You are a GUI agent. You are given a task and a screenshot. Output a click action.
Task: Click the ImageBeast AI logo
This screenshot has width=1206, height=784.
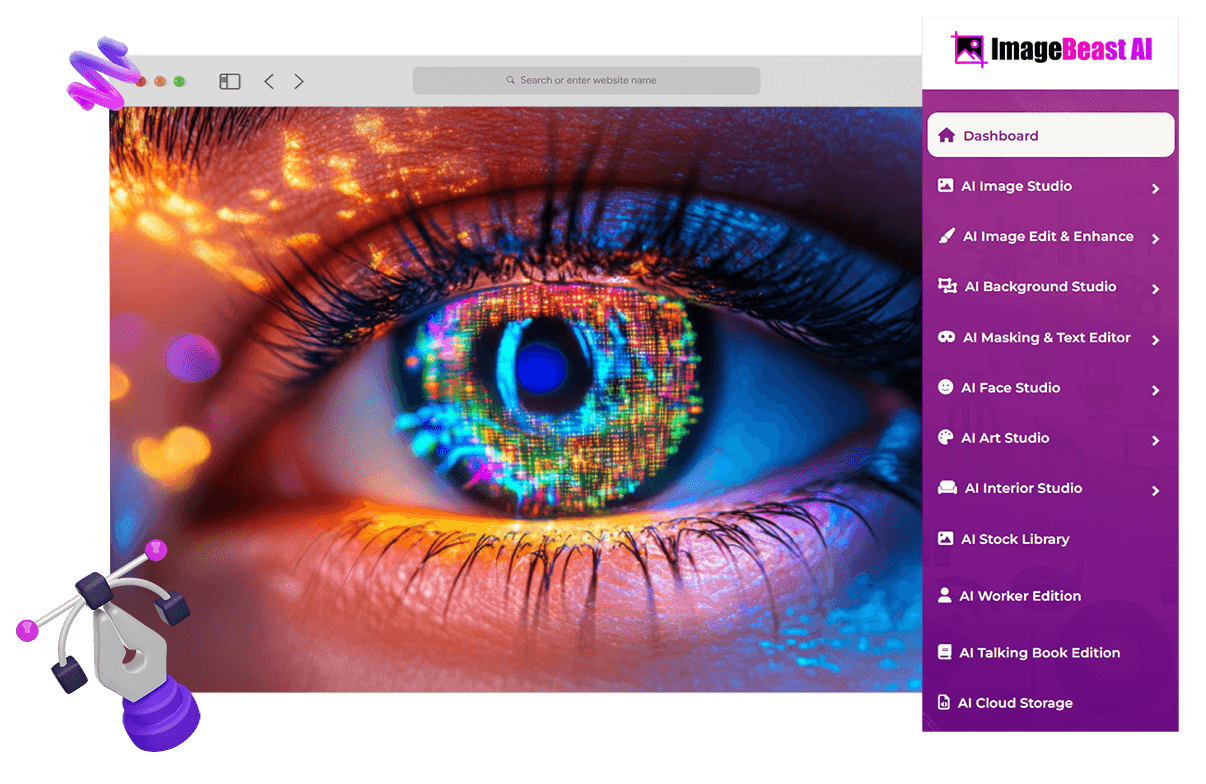click(x=1051, y=50)
